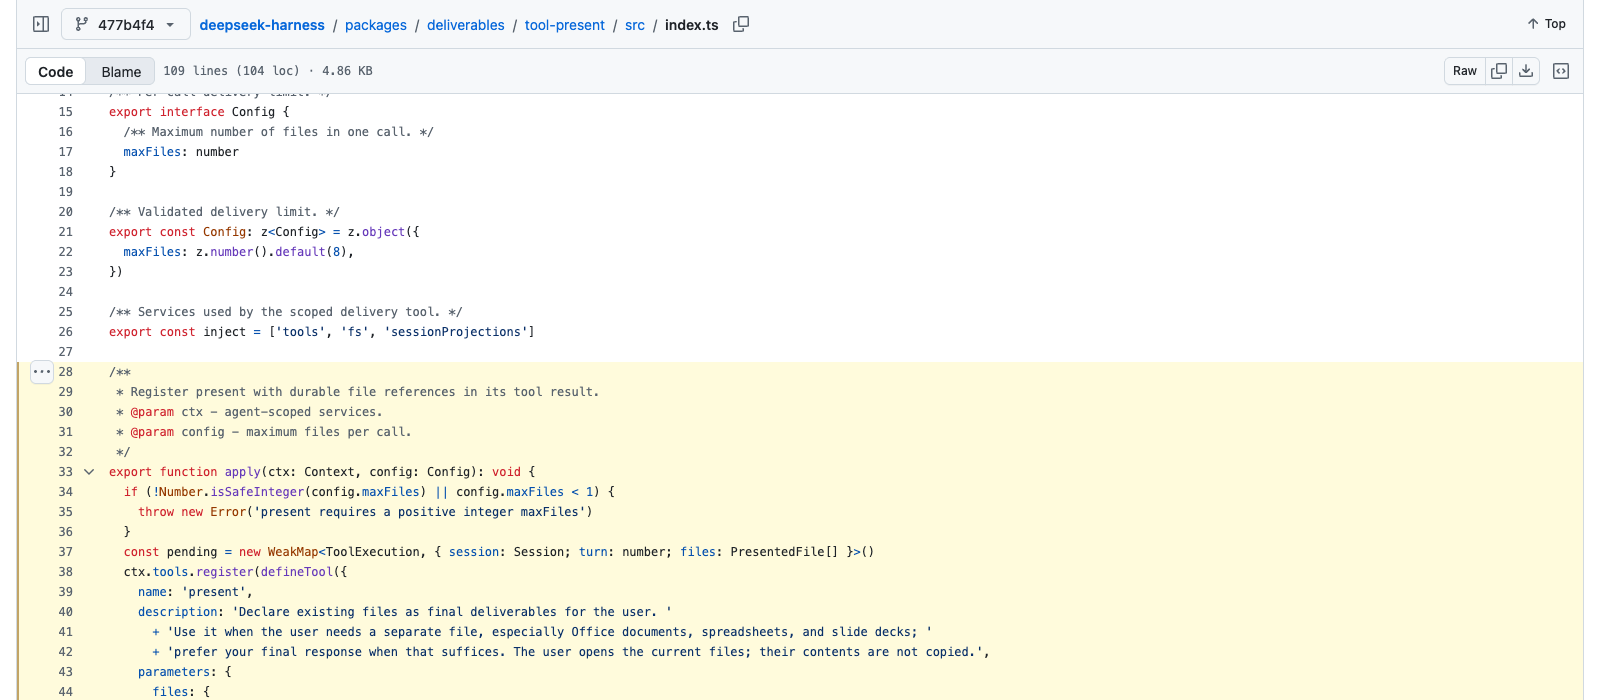Click 'defineTool' on line 38
The height and width of the screenshot is (700, 1600).
pyautogui.click(x=297, y=572)
